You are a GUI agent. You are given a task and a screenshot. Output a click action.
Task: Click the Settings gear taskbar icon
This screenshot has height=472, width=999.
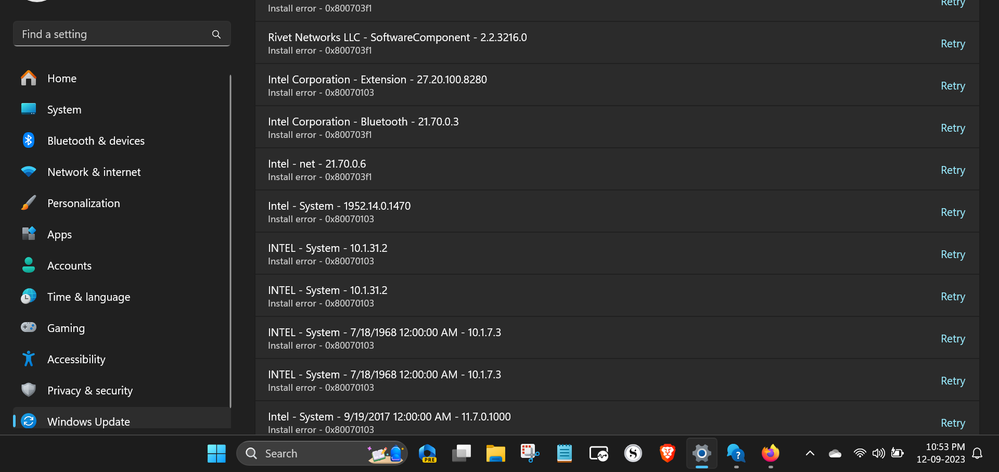(x=701, y=454)
